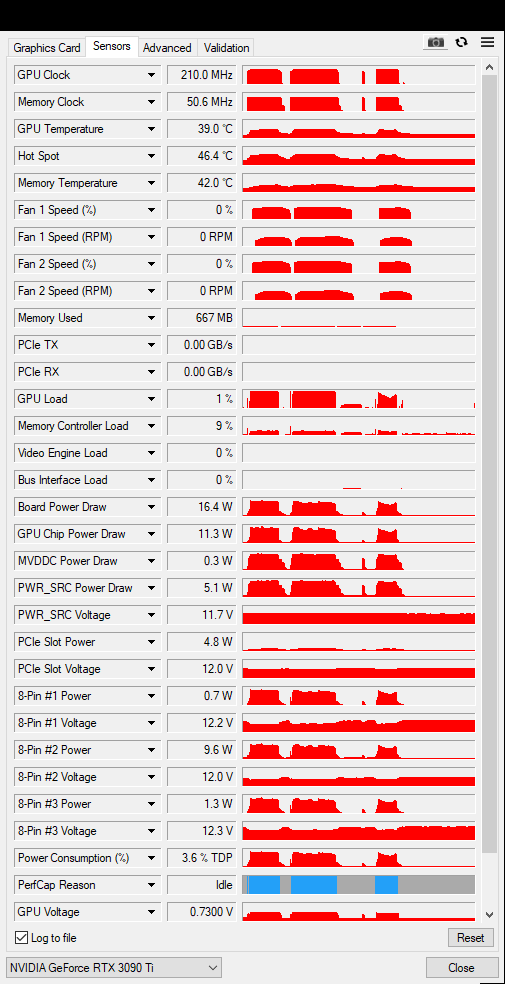
Task: Open the Memory Temperature dropdown arrow
Action: [151, 183]
